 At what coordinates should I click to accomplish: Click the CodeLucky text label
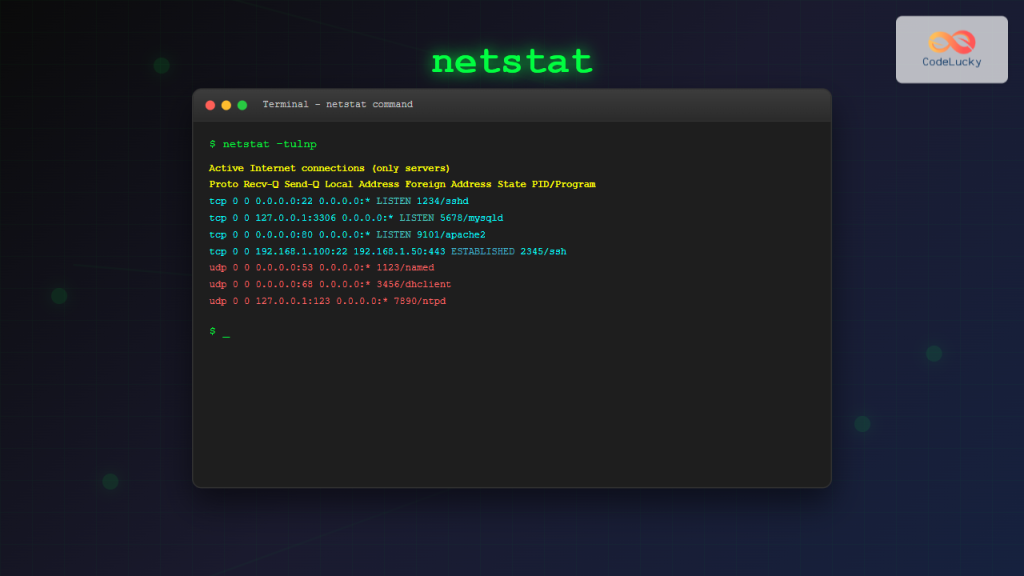click(x=951, y=61)
